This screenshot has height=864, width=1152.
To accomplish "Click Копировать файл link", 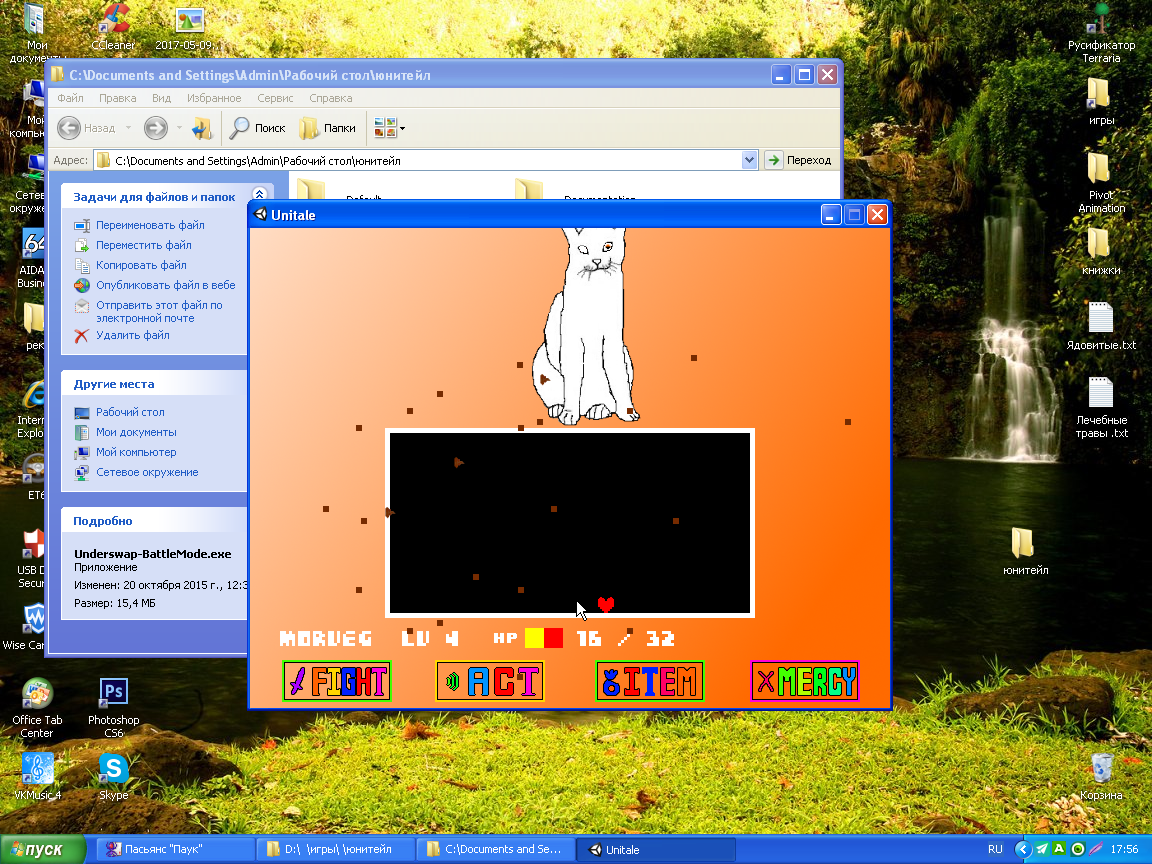I will coord(141,264).
